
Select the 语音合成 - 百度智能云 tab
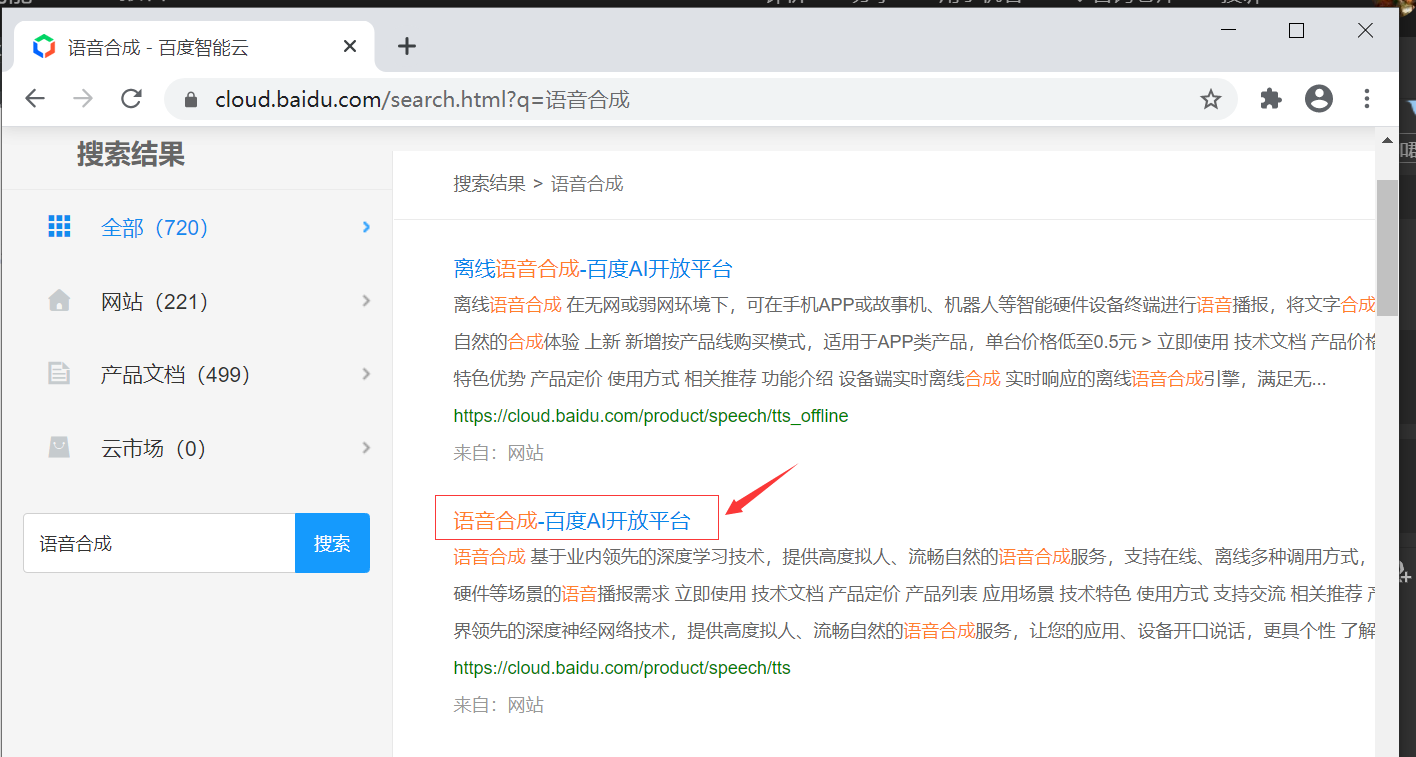click(195, 46)
